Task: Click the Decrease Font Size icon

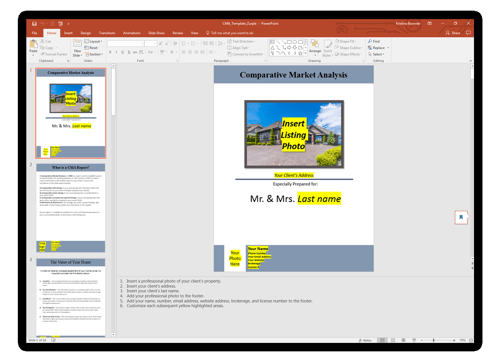Action: (167, 44)
